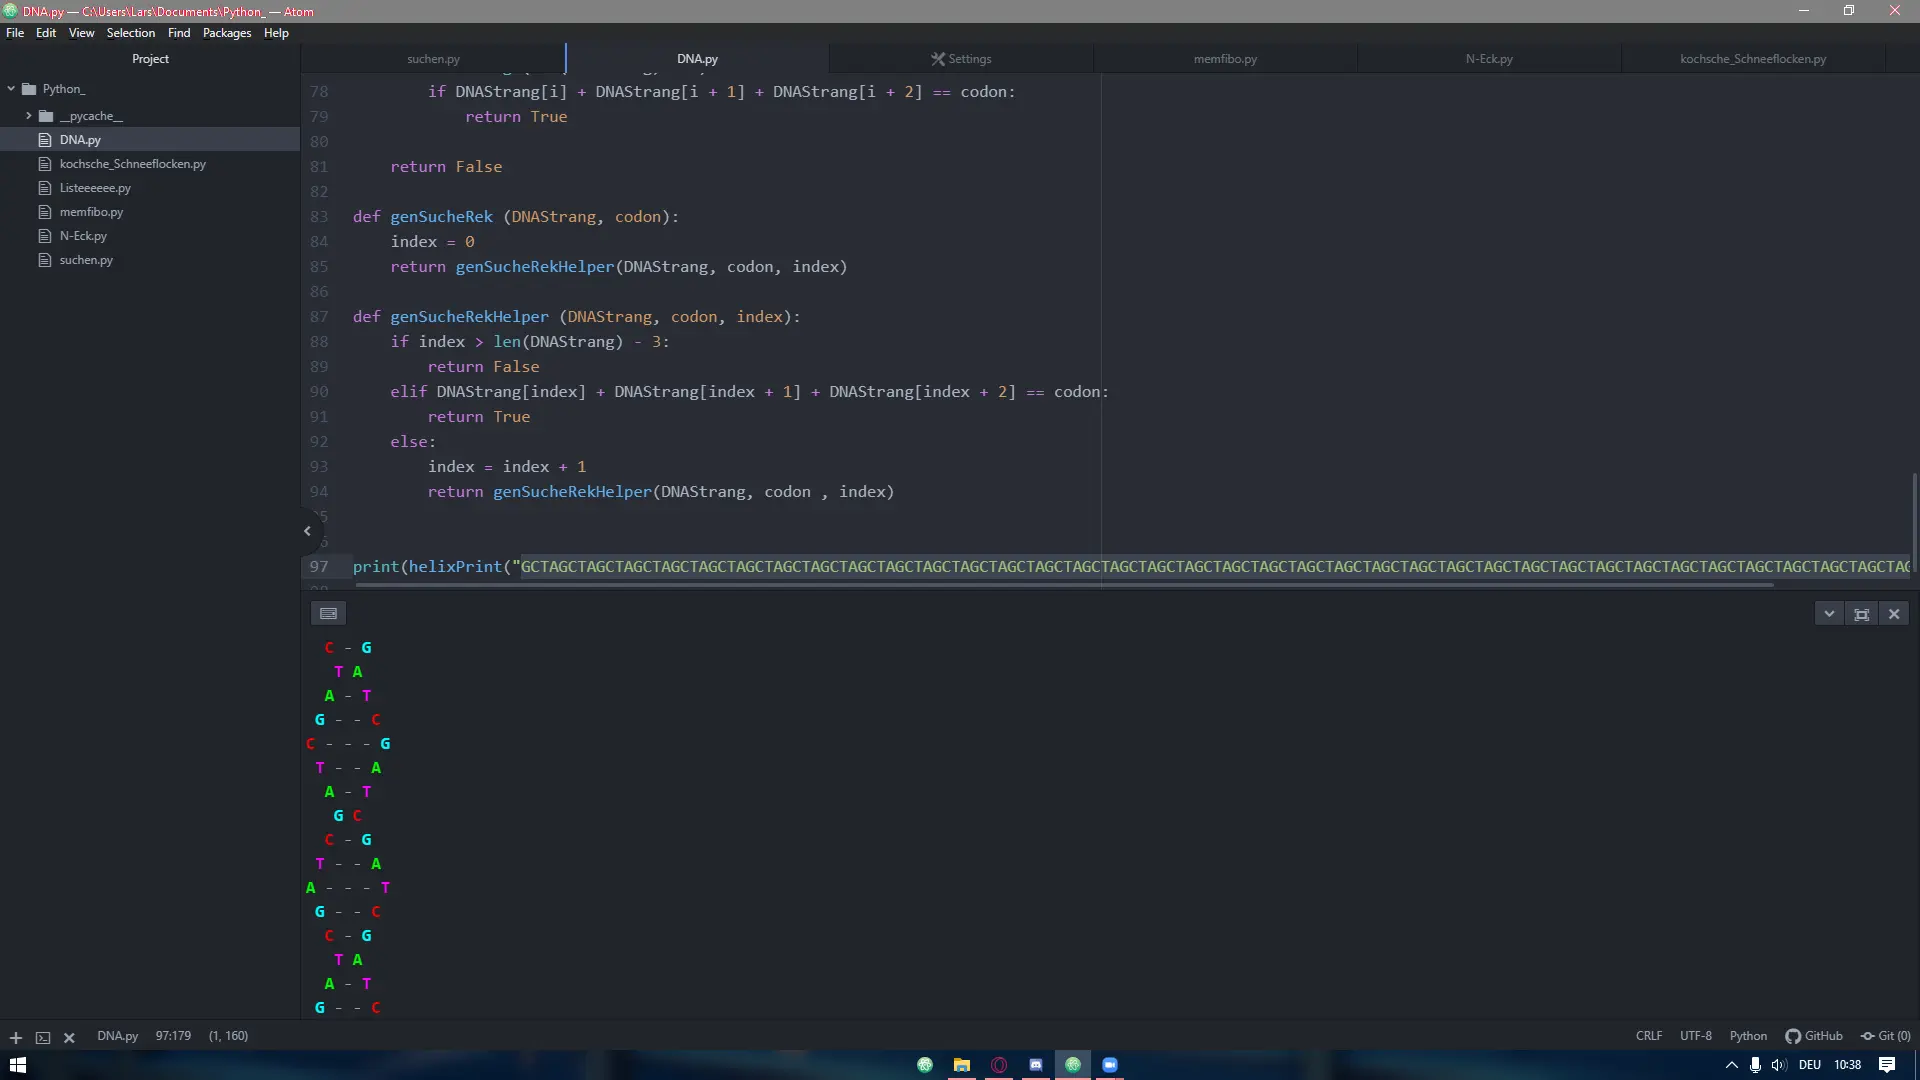This screenshot has height=1080, width=1920.
Task: Collapse the project tree dock handle
Action: 308,531
